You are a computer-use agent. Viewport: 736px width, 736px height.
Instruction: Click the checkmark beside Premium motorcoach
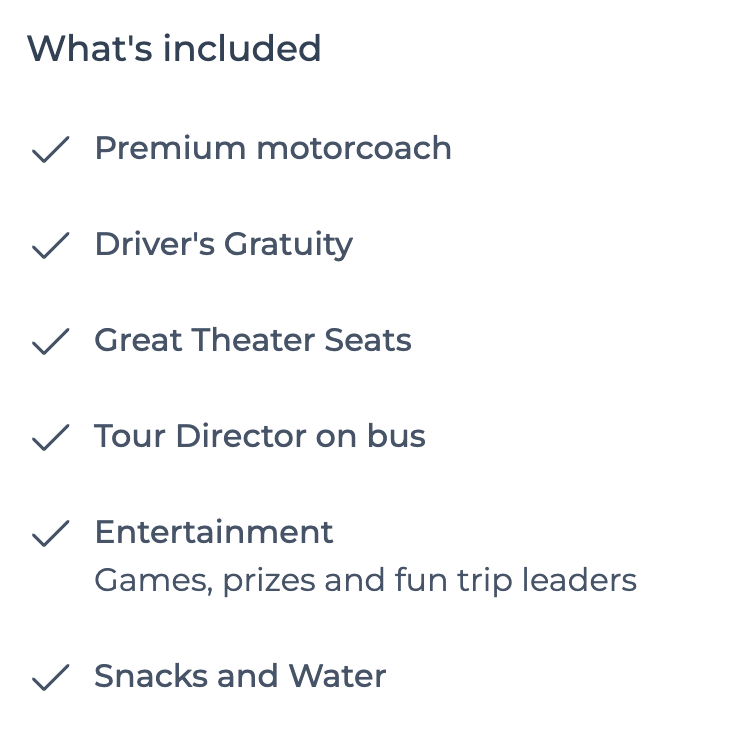[x=51, y=150]
